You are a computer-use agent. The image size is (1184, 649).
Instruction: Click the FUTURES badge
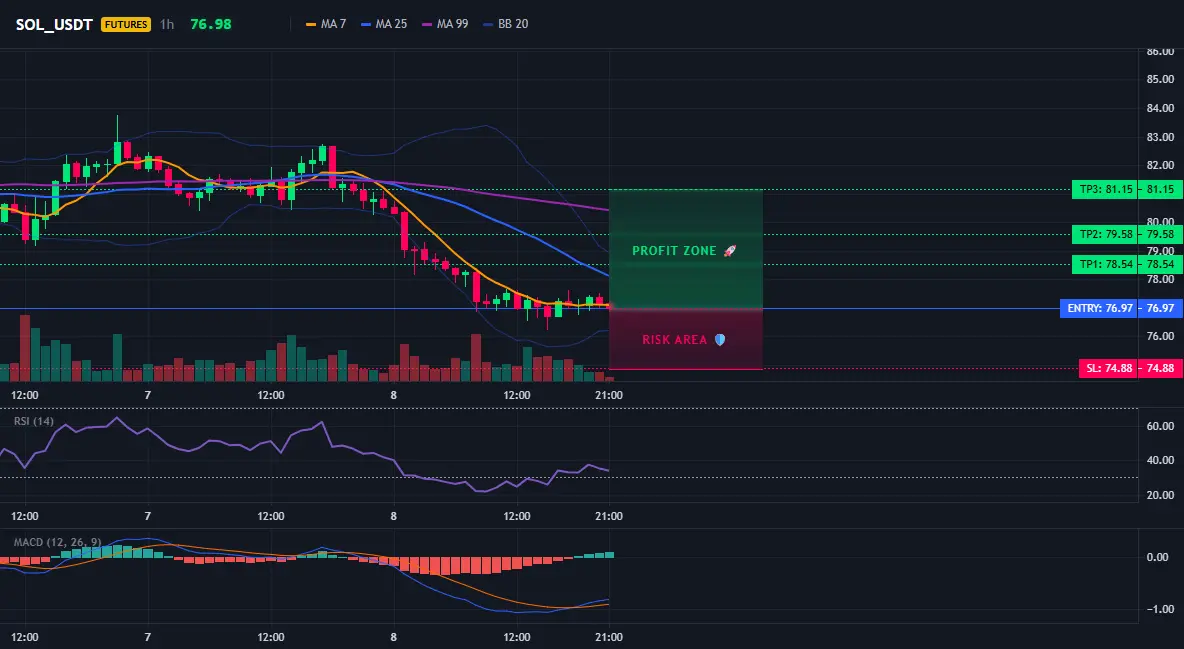click(x=126, y=24)
